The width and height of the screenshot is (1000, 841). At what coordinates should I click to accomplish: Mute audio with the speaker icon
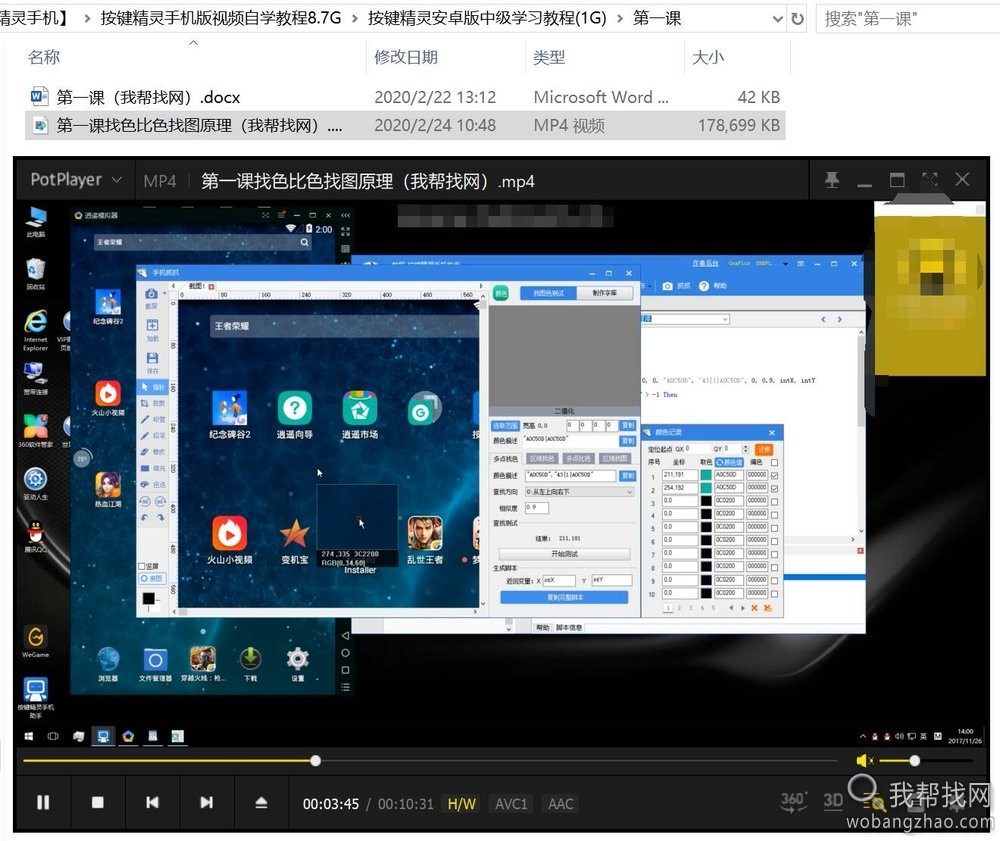click(x=864, y=760)
